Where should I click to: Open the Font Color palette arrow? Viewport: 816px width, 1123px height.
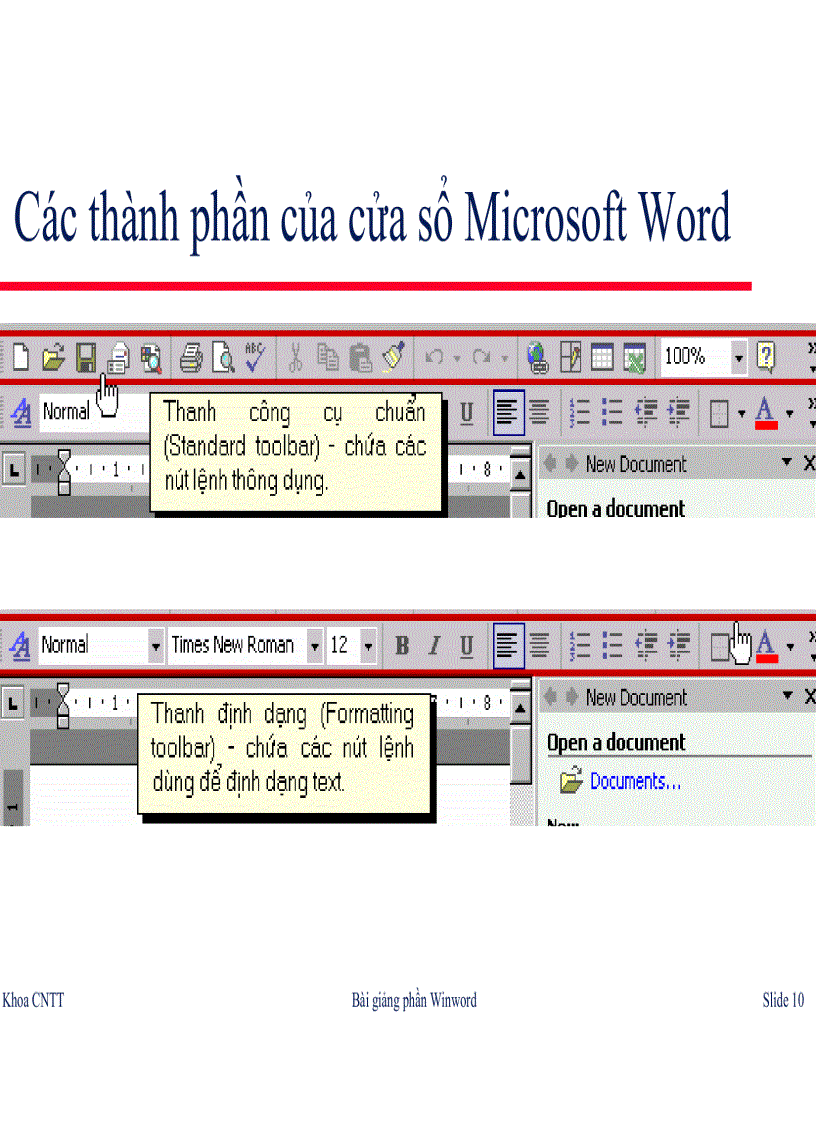[790, 646]
